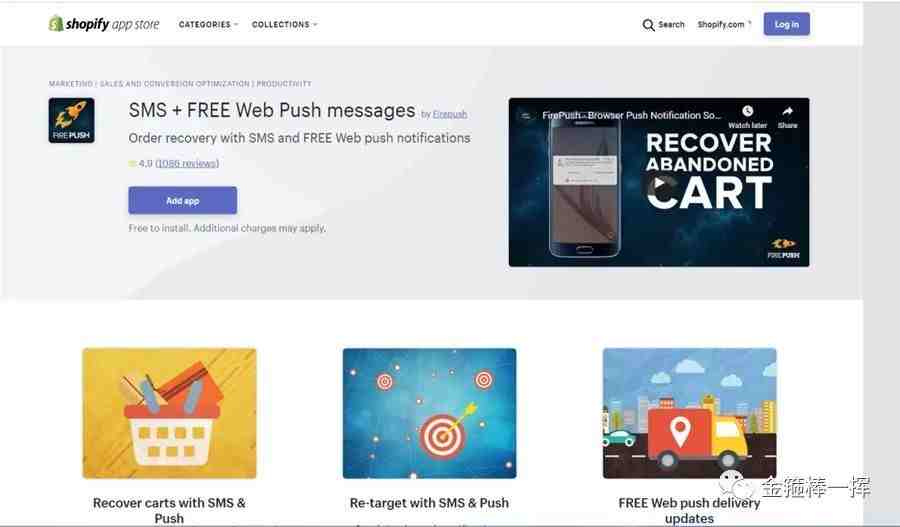Click the Log in button
Image resolution: width=900 pixels, height=527 pixels.
[x=786, y=24]
